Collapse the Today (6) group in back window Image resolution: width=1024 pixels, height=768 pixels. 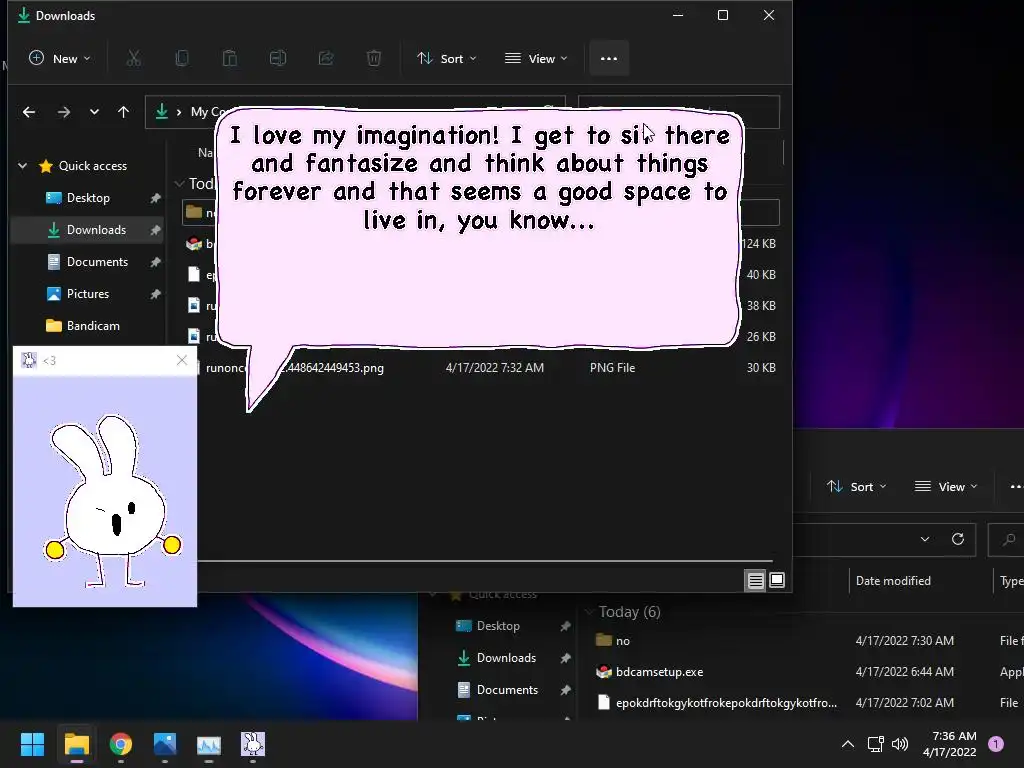pos(589,612)
